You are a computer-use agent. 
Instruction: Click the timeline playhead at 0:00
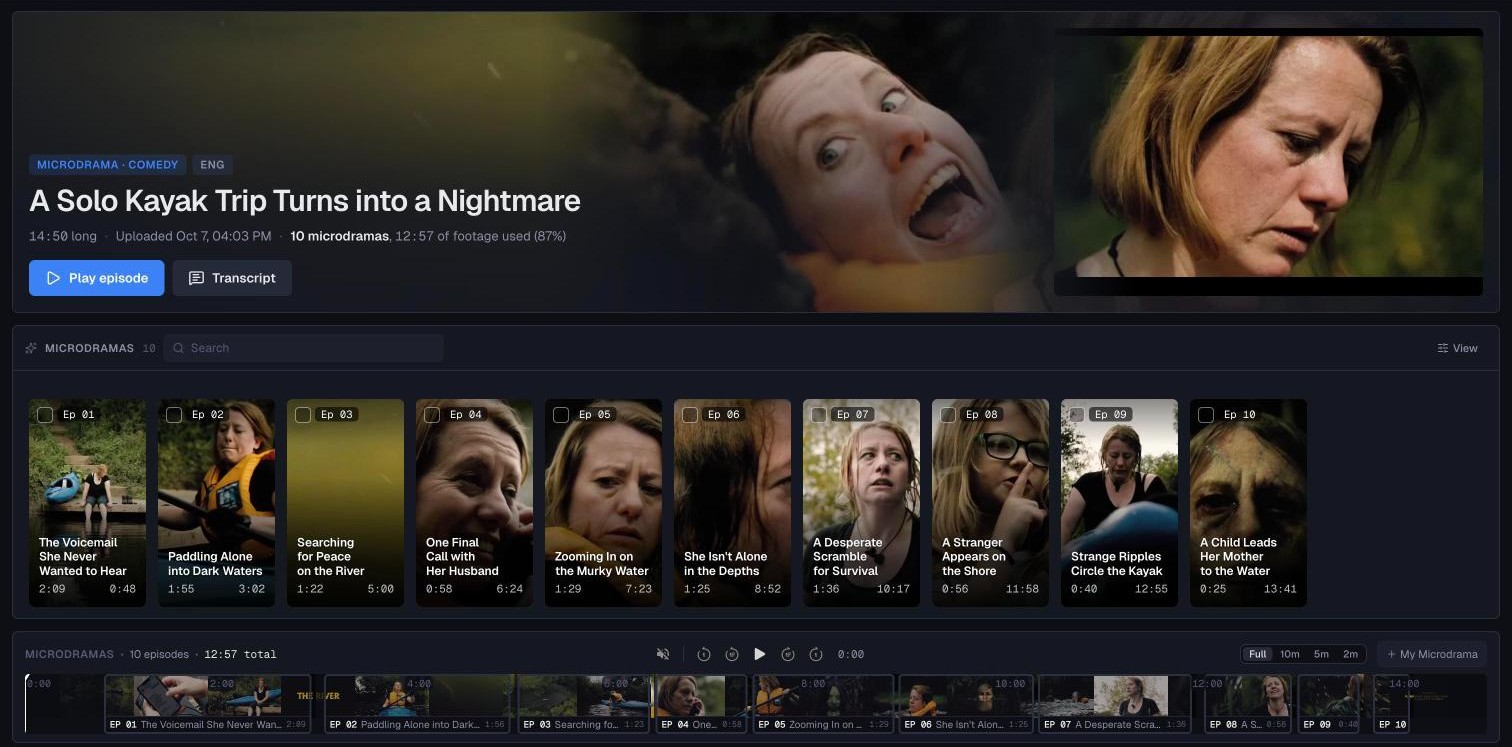(x=27, y=703)
